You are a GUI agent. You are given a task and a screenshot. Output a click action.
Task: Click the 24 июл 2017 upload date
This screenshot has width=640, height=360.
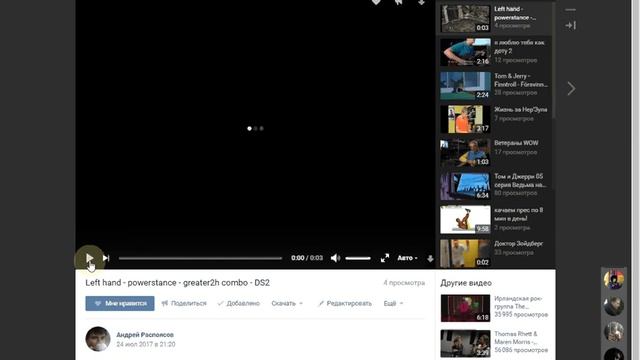tap(146, 344)
